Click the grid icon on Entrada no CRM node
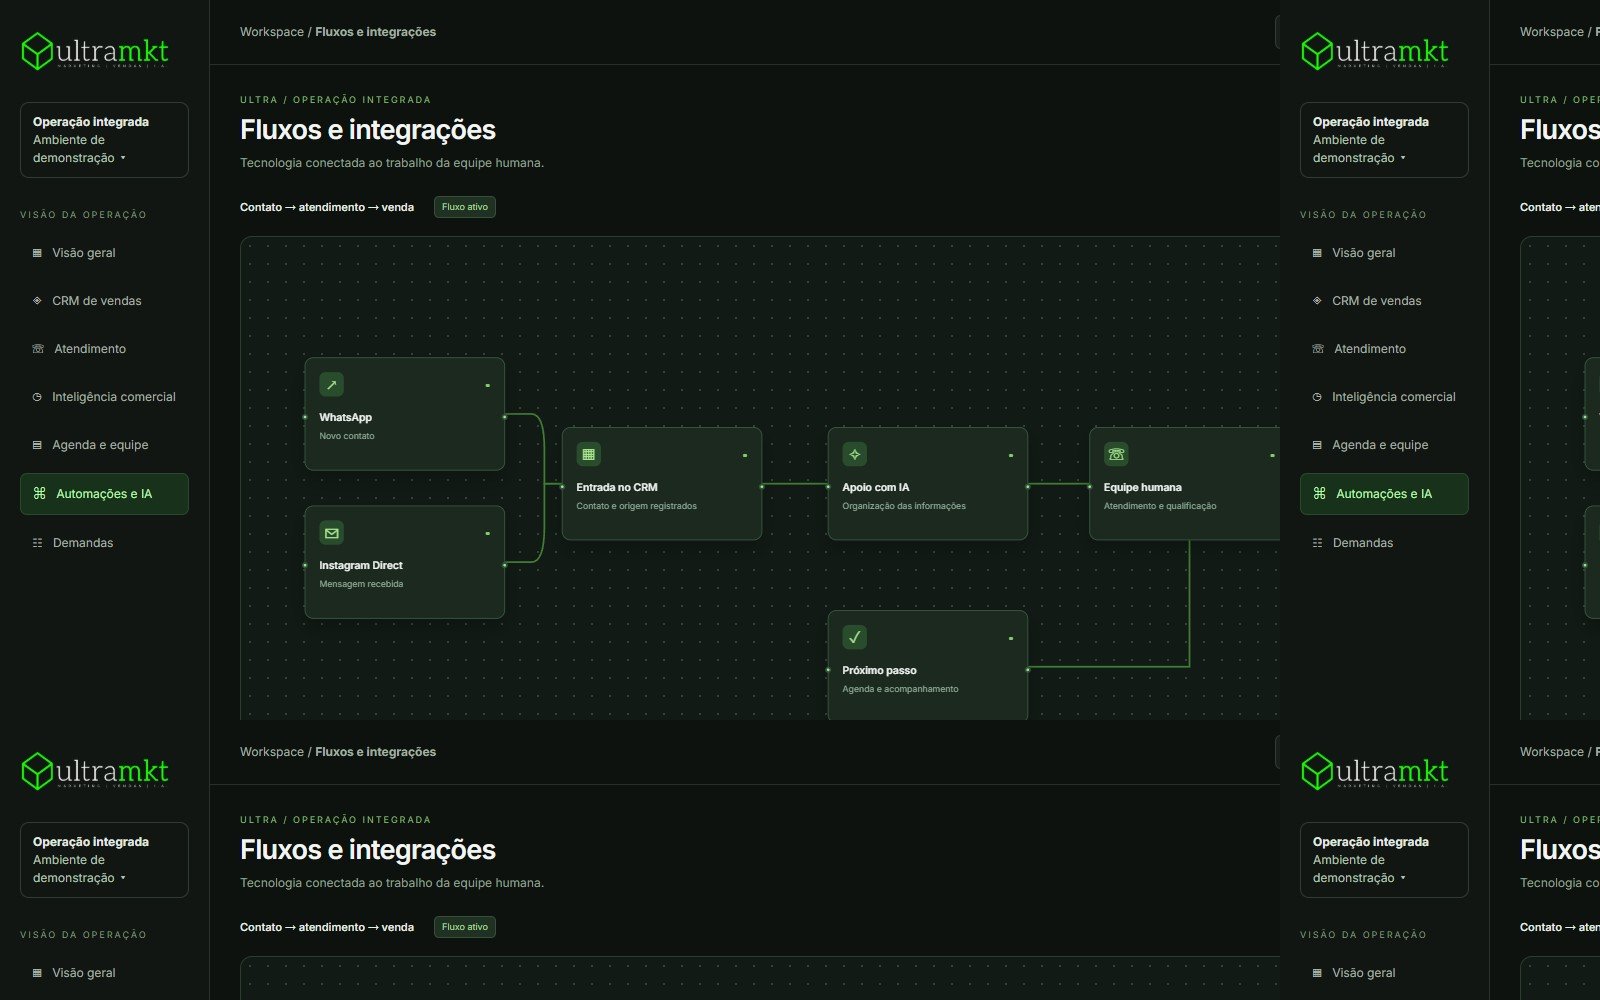The height and width of the screenshot is (1000, 1600). tap(588, 455)
